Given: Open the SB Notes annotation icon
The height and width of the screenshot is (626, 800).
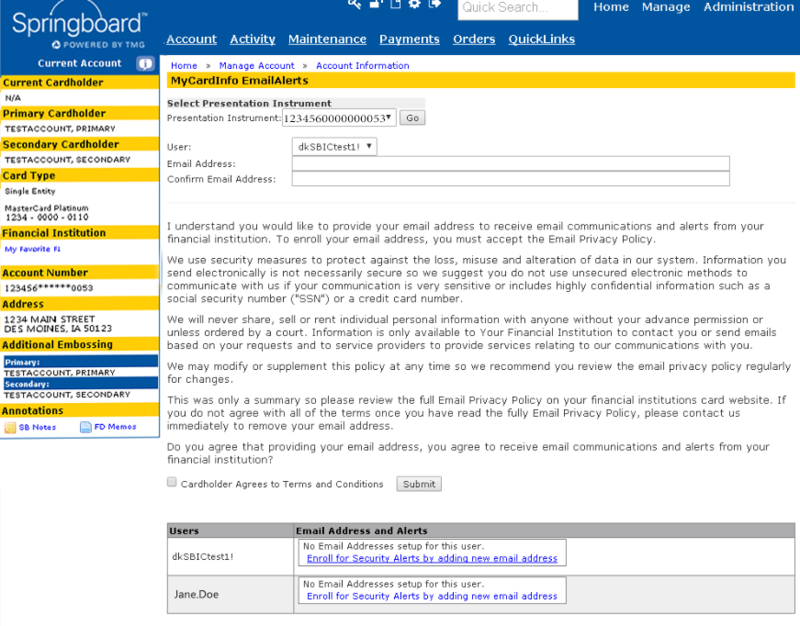Looking at the screenshot, I should coord(10,427).
